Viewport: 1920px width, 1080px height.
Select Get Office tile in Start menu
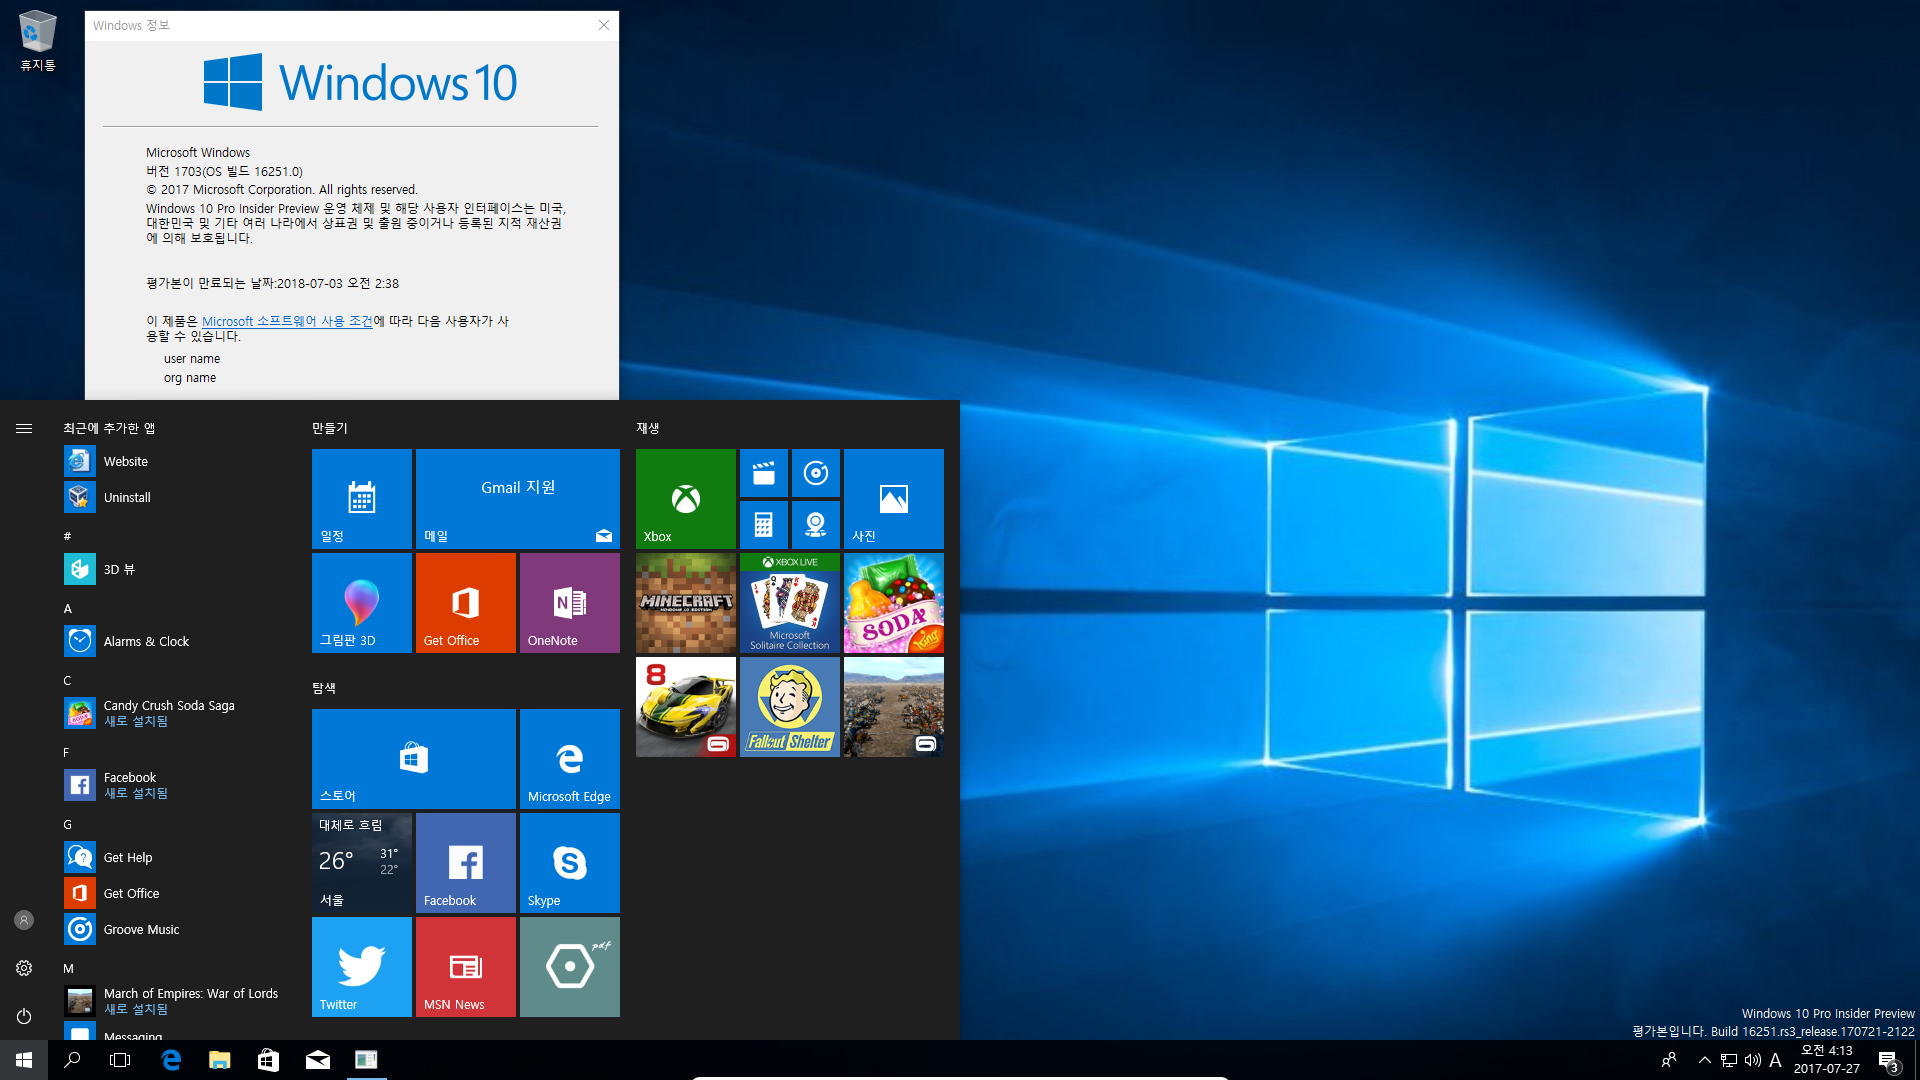pyautogui.click(x=467, y=603)
